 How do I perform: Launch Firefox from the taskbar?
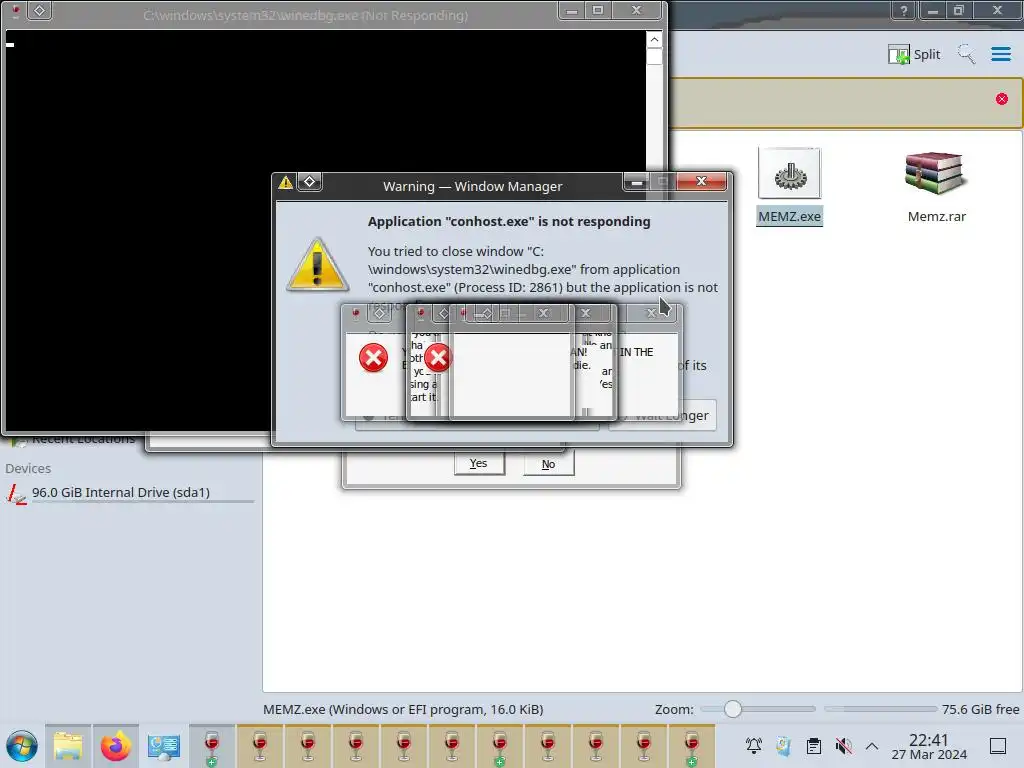(x=116, y=746)
